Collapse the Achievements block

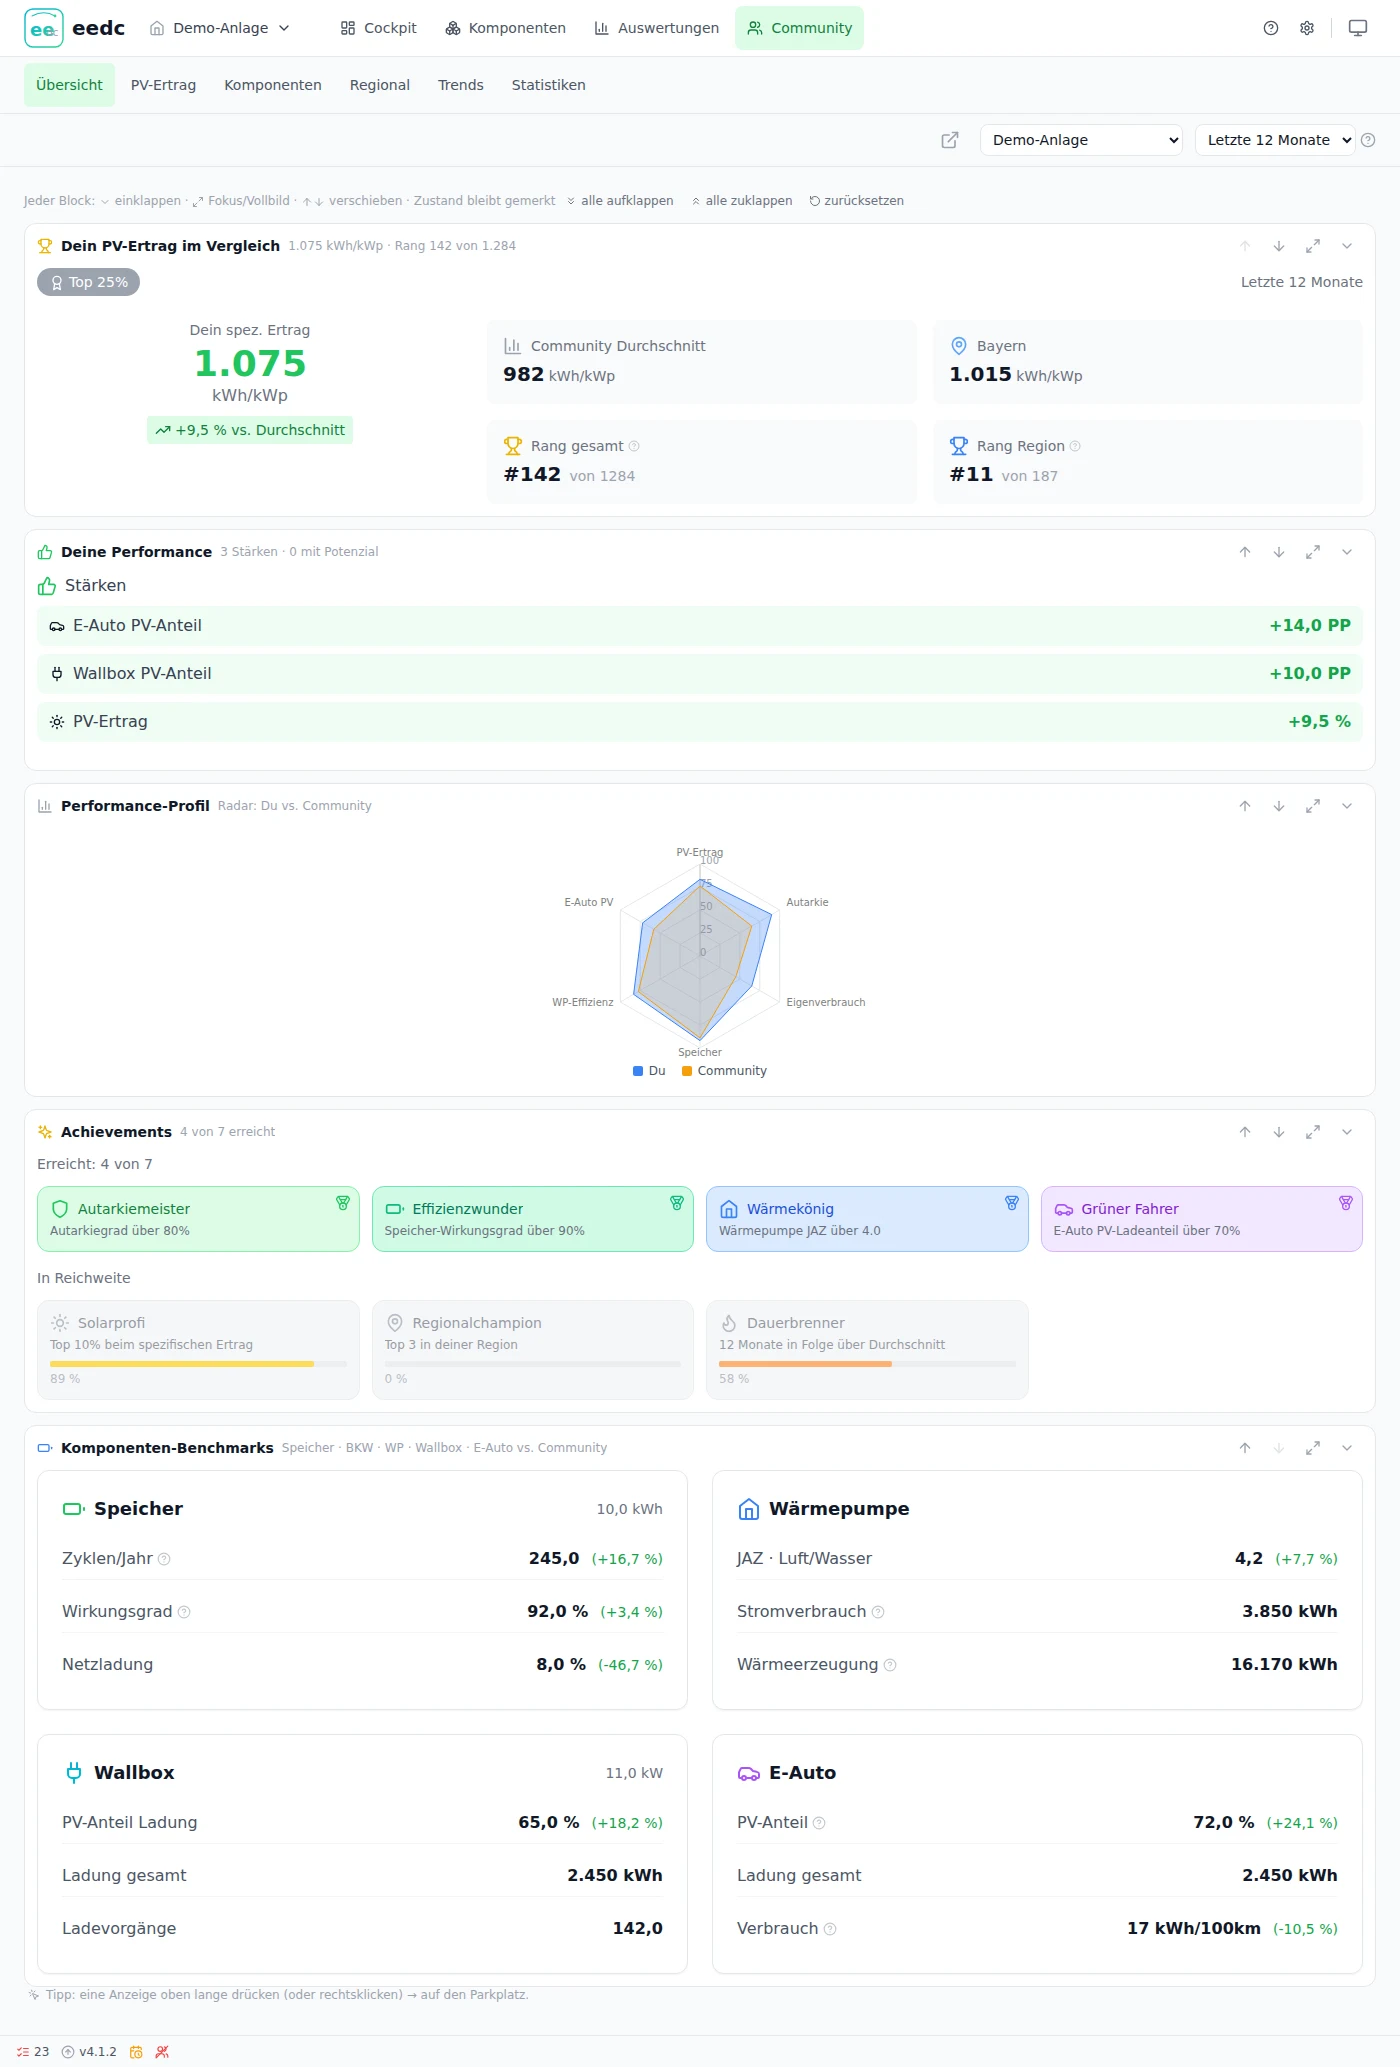click(x=1347, y=1132)
